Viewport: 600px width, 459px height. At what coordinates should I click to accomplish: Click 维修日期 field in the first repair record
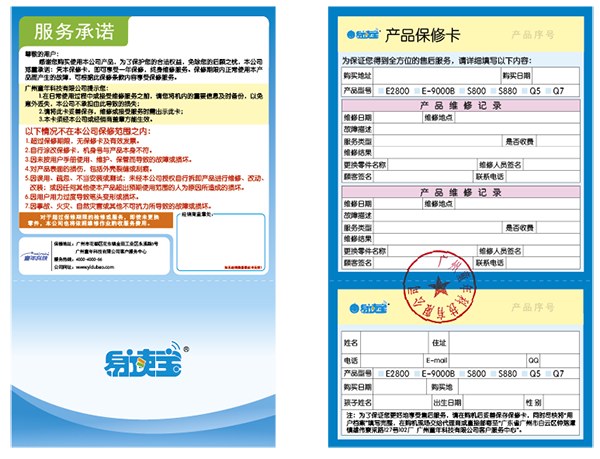click(397, 117)
